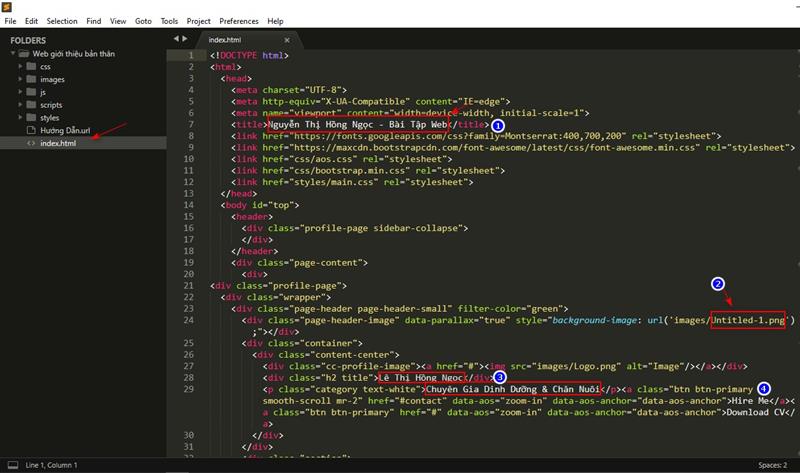Click the images folder icon
The width and height of the screenshot is (800, 473).
32,79
